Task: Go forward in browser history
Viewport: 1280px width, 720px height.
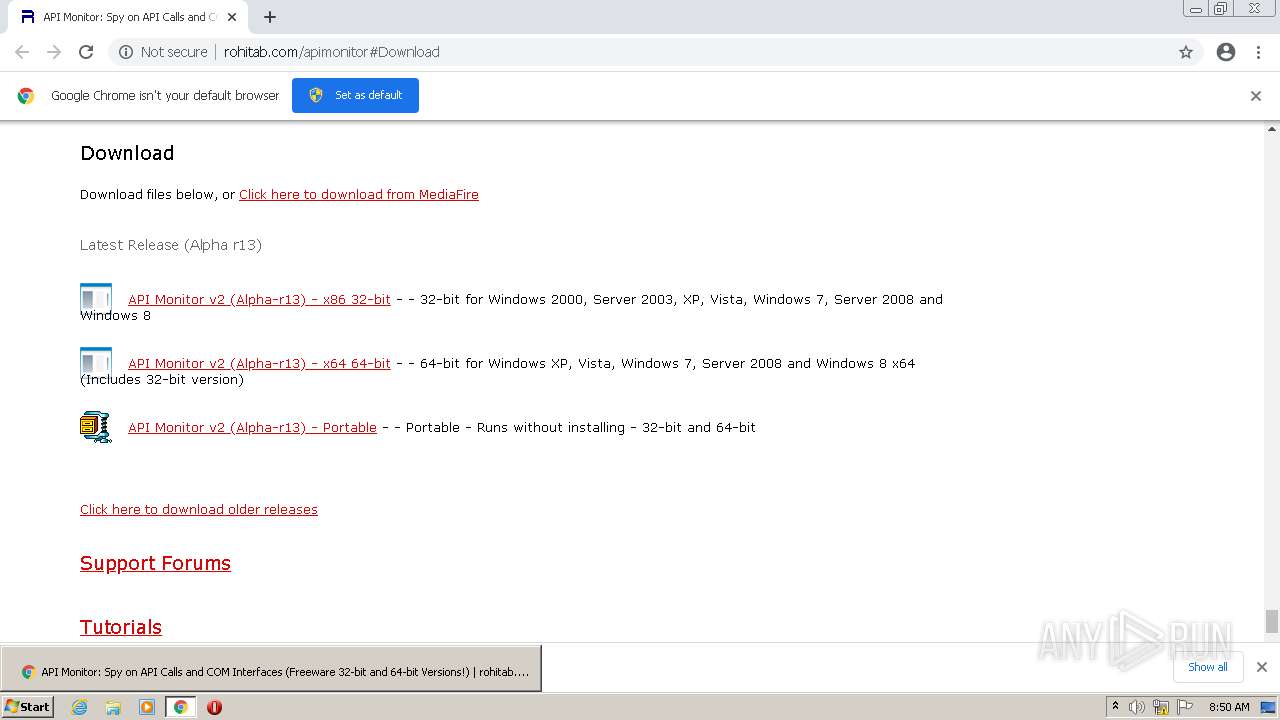Action: coord(54,52)
